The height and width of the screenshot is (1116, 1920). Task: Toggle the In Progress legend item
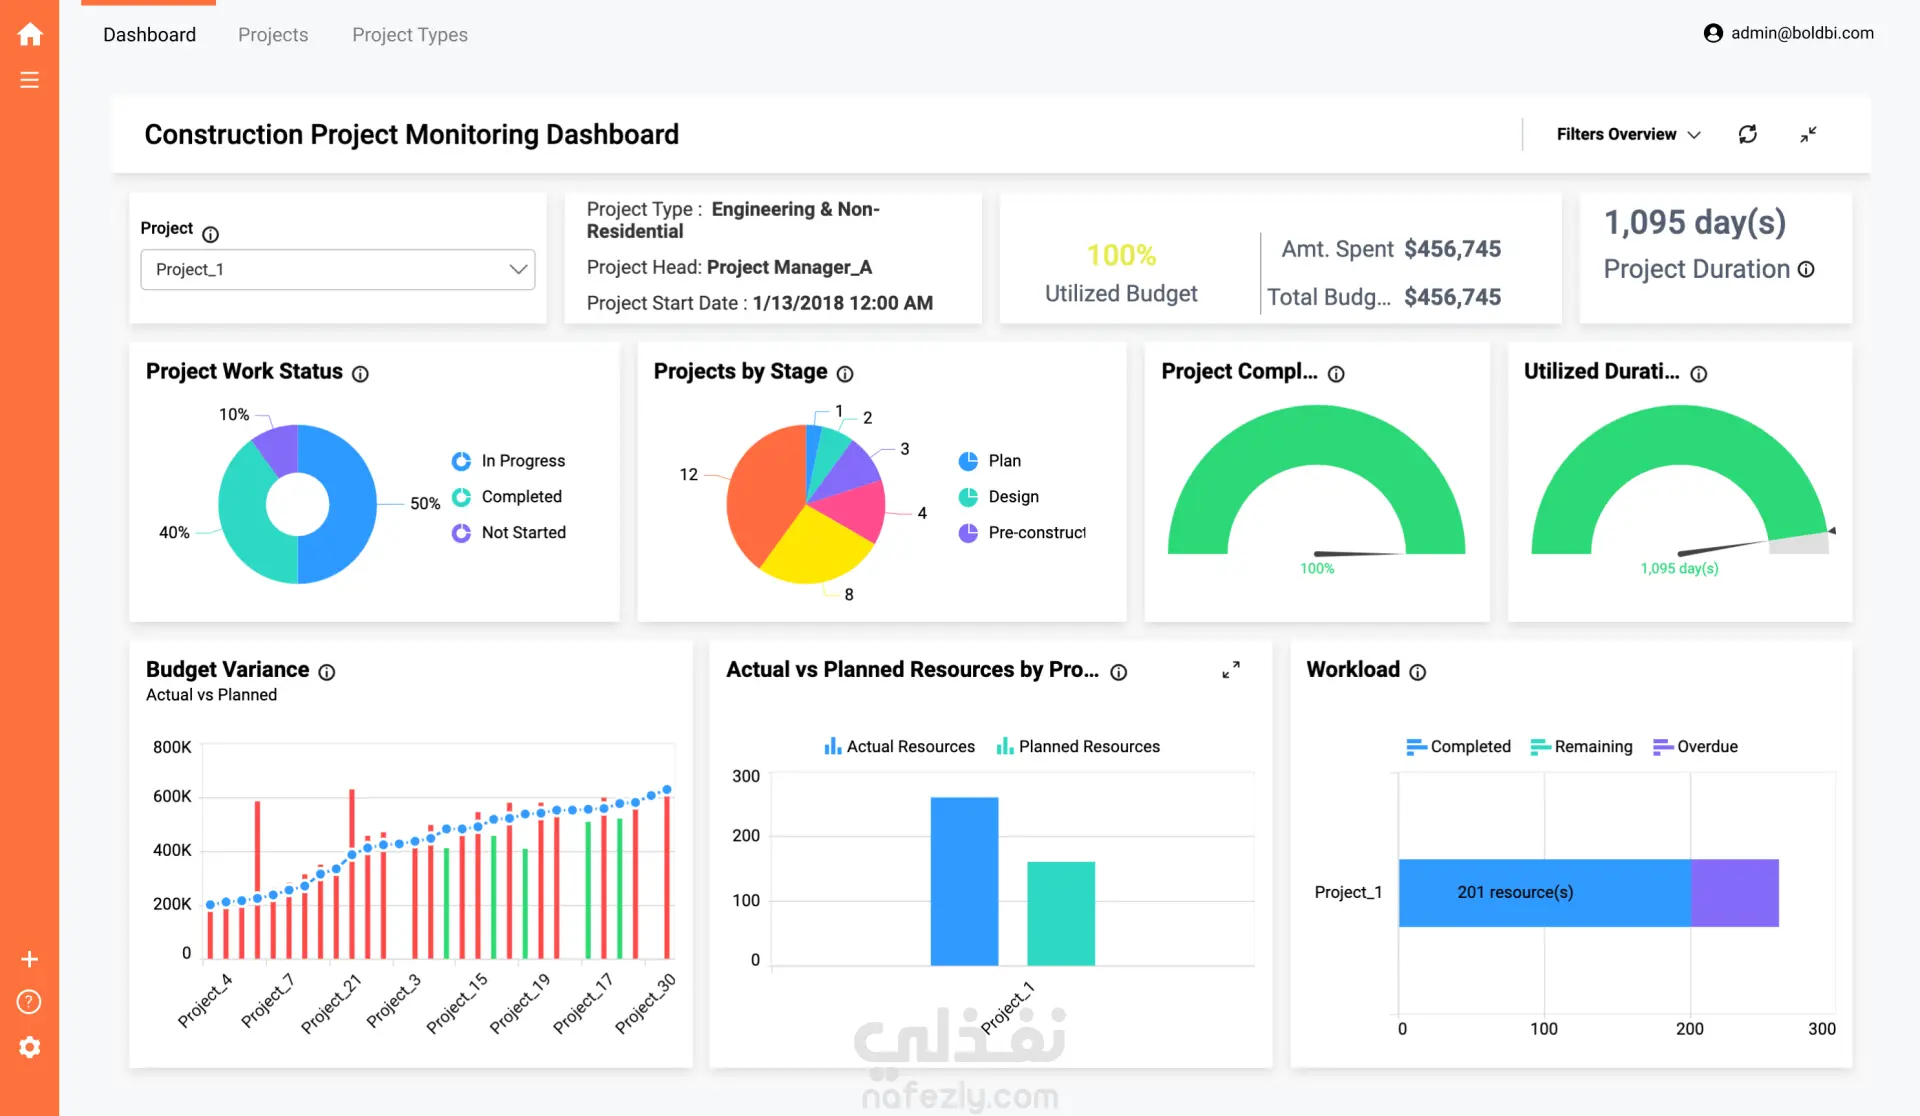click(x=508, y=461)
